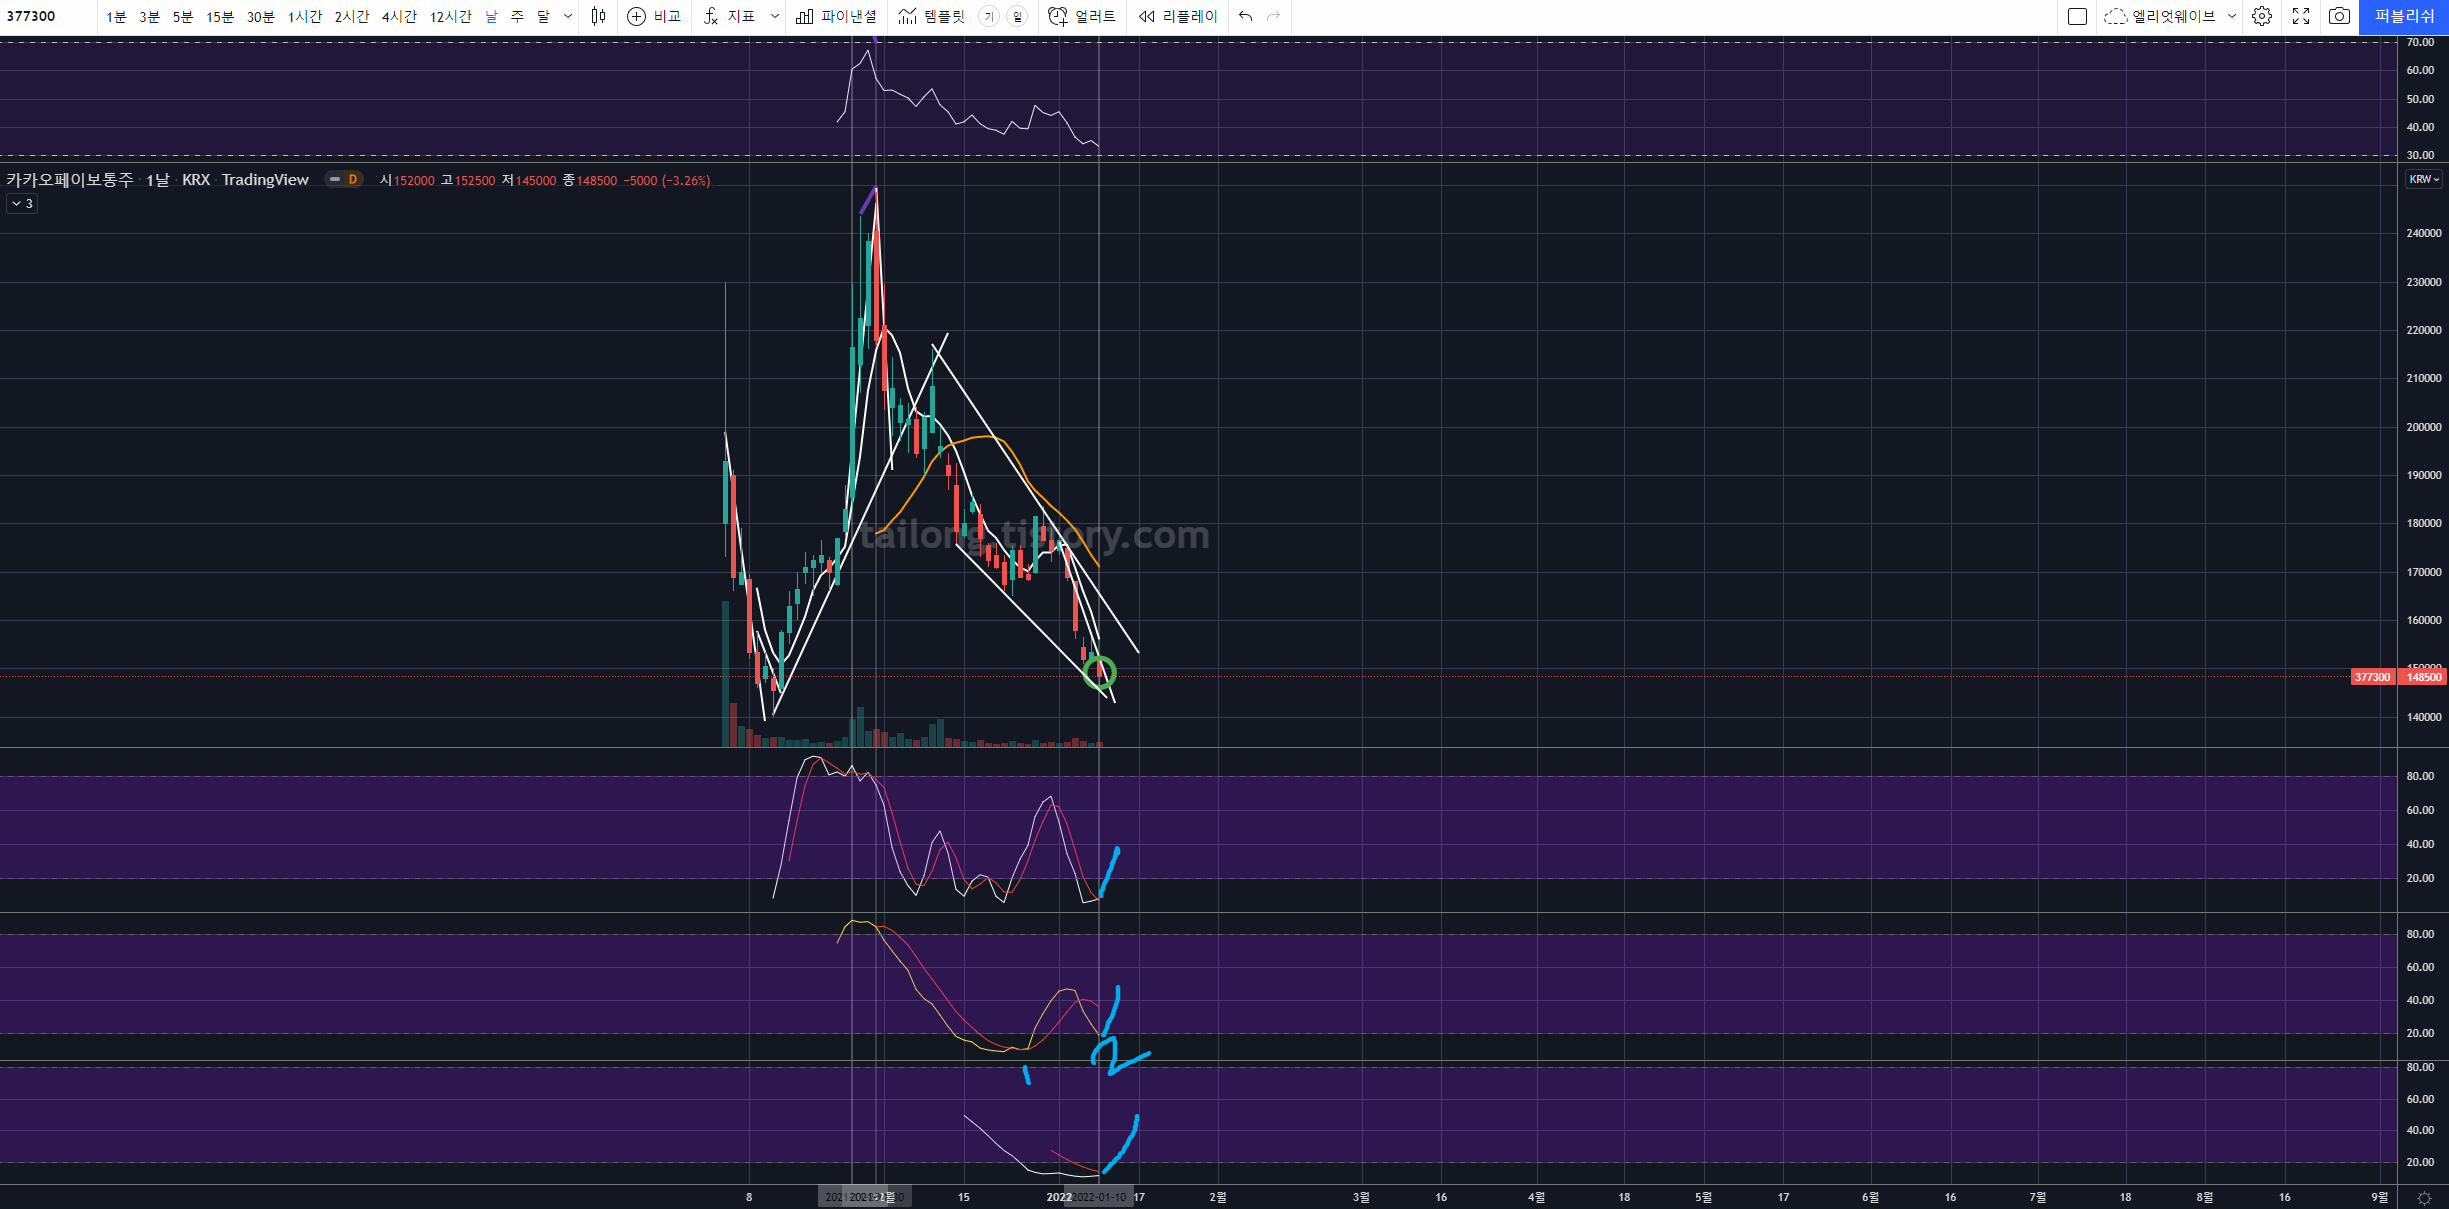Enter fullscreen mode
Screen dimensions: 2449x1209
2301,16
